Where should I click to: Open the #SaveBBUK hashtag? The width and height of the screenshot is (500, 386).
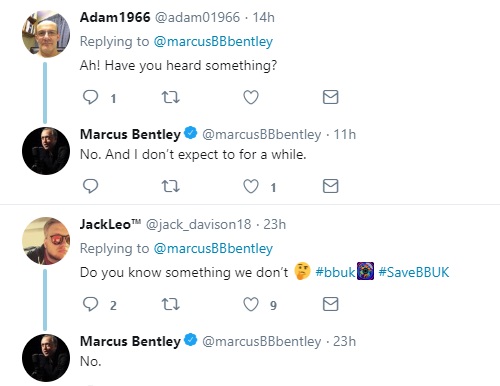coord(414,272)
